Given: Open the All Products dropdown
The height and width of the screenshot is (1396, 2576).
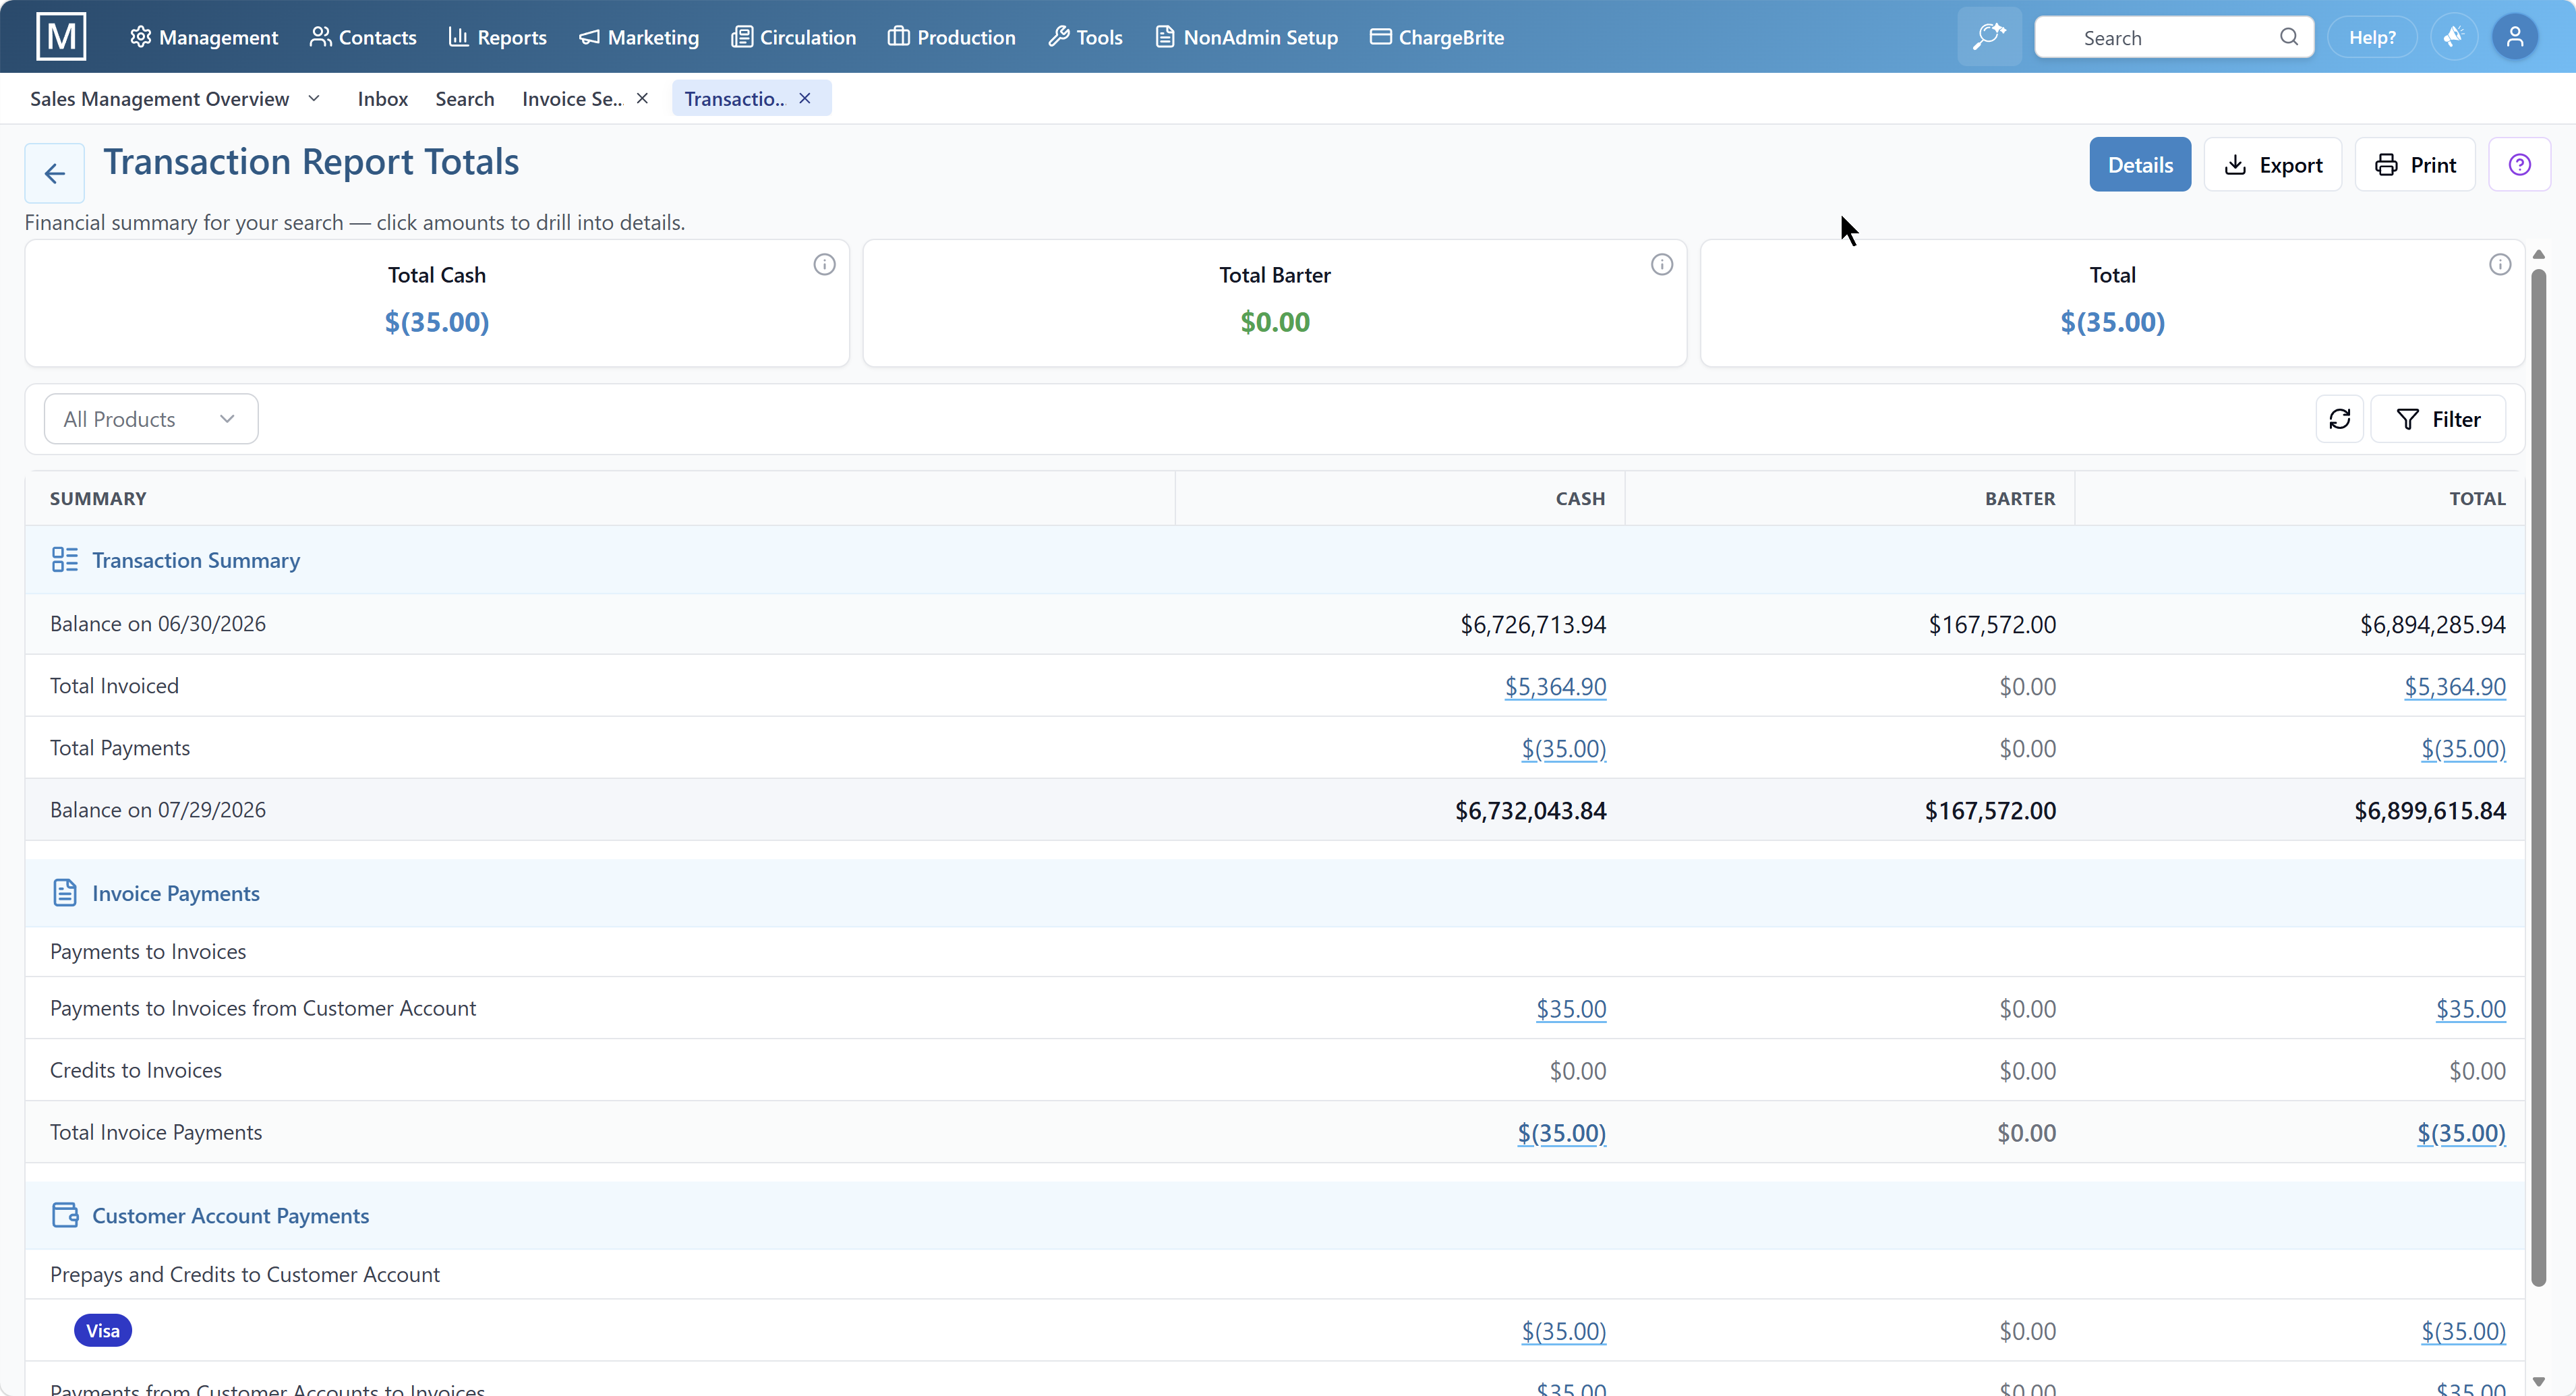Looking at the screenshot, I should click(151, 419).
